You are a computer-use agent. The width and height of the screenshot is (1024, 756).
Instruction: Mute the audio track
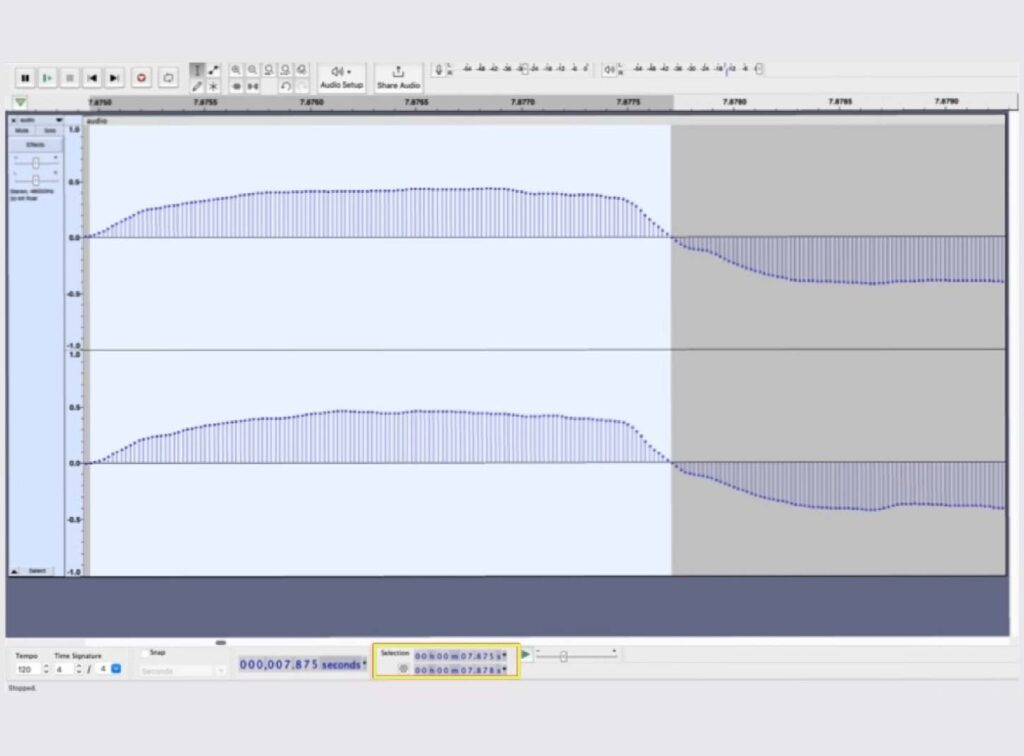click(x=22, y=131)
